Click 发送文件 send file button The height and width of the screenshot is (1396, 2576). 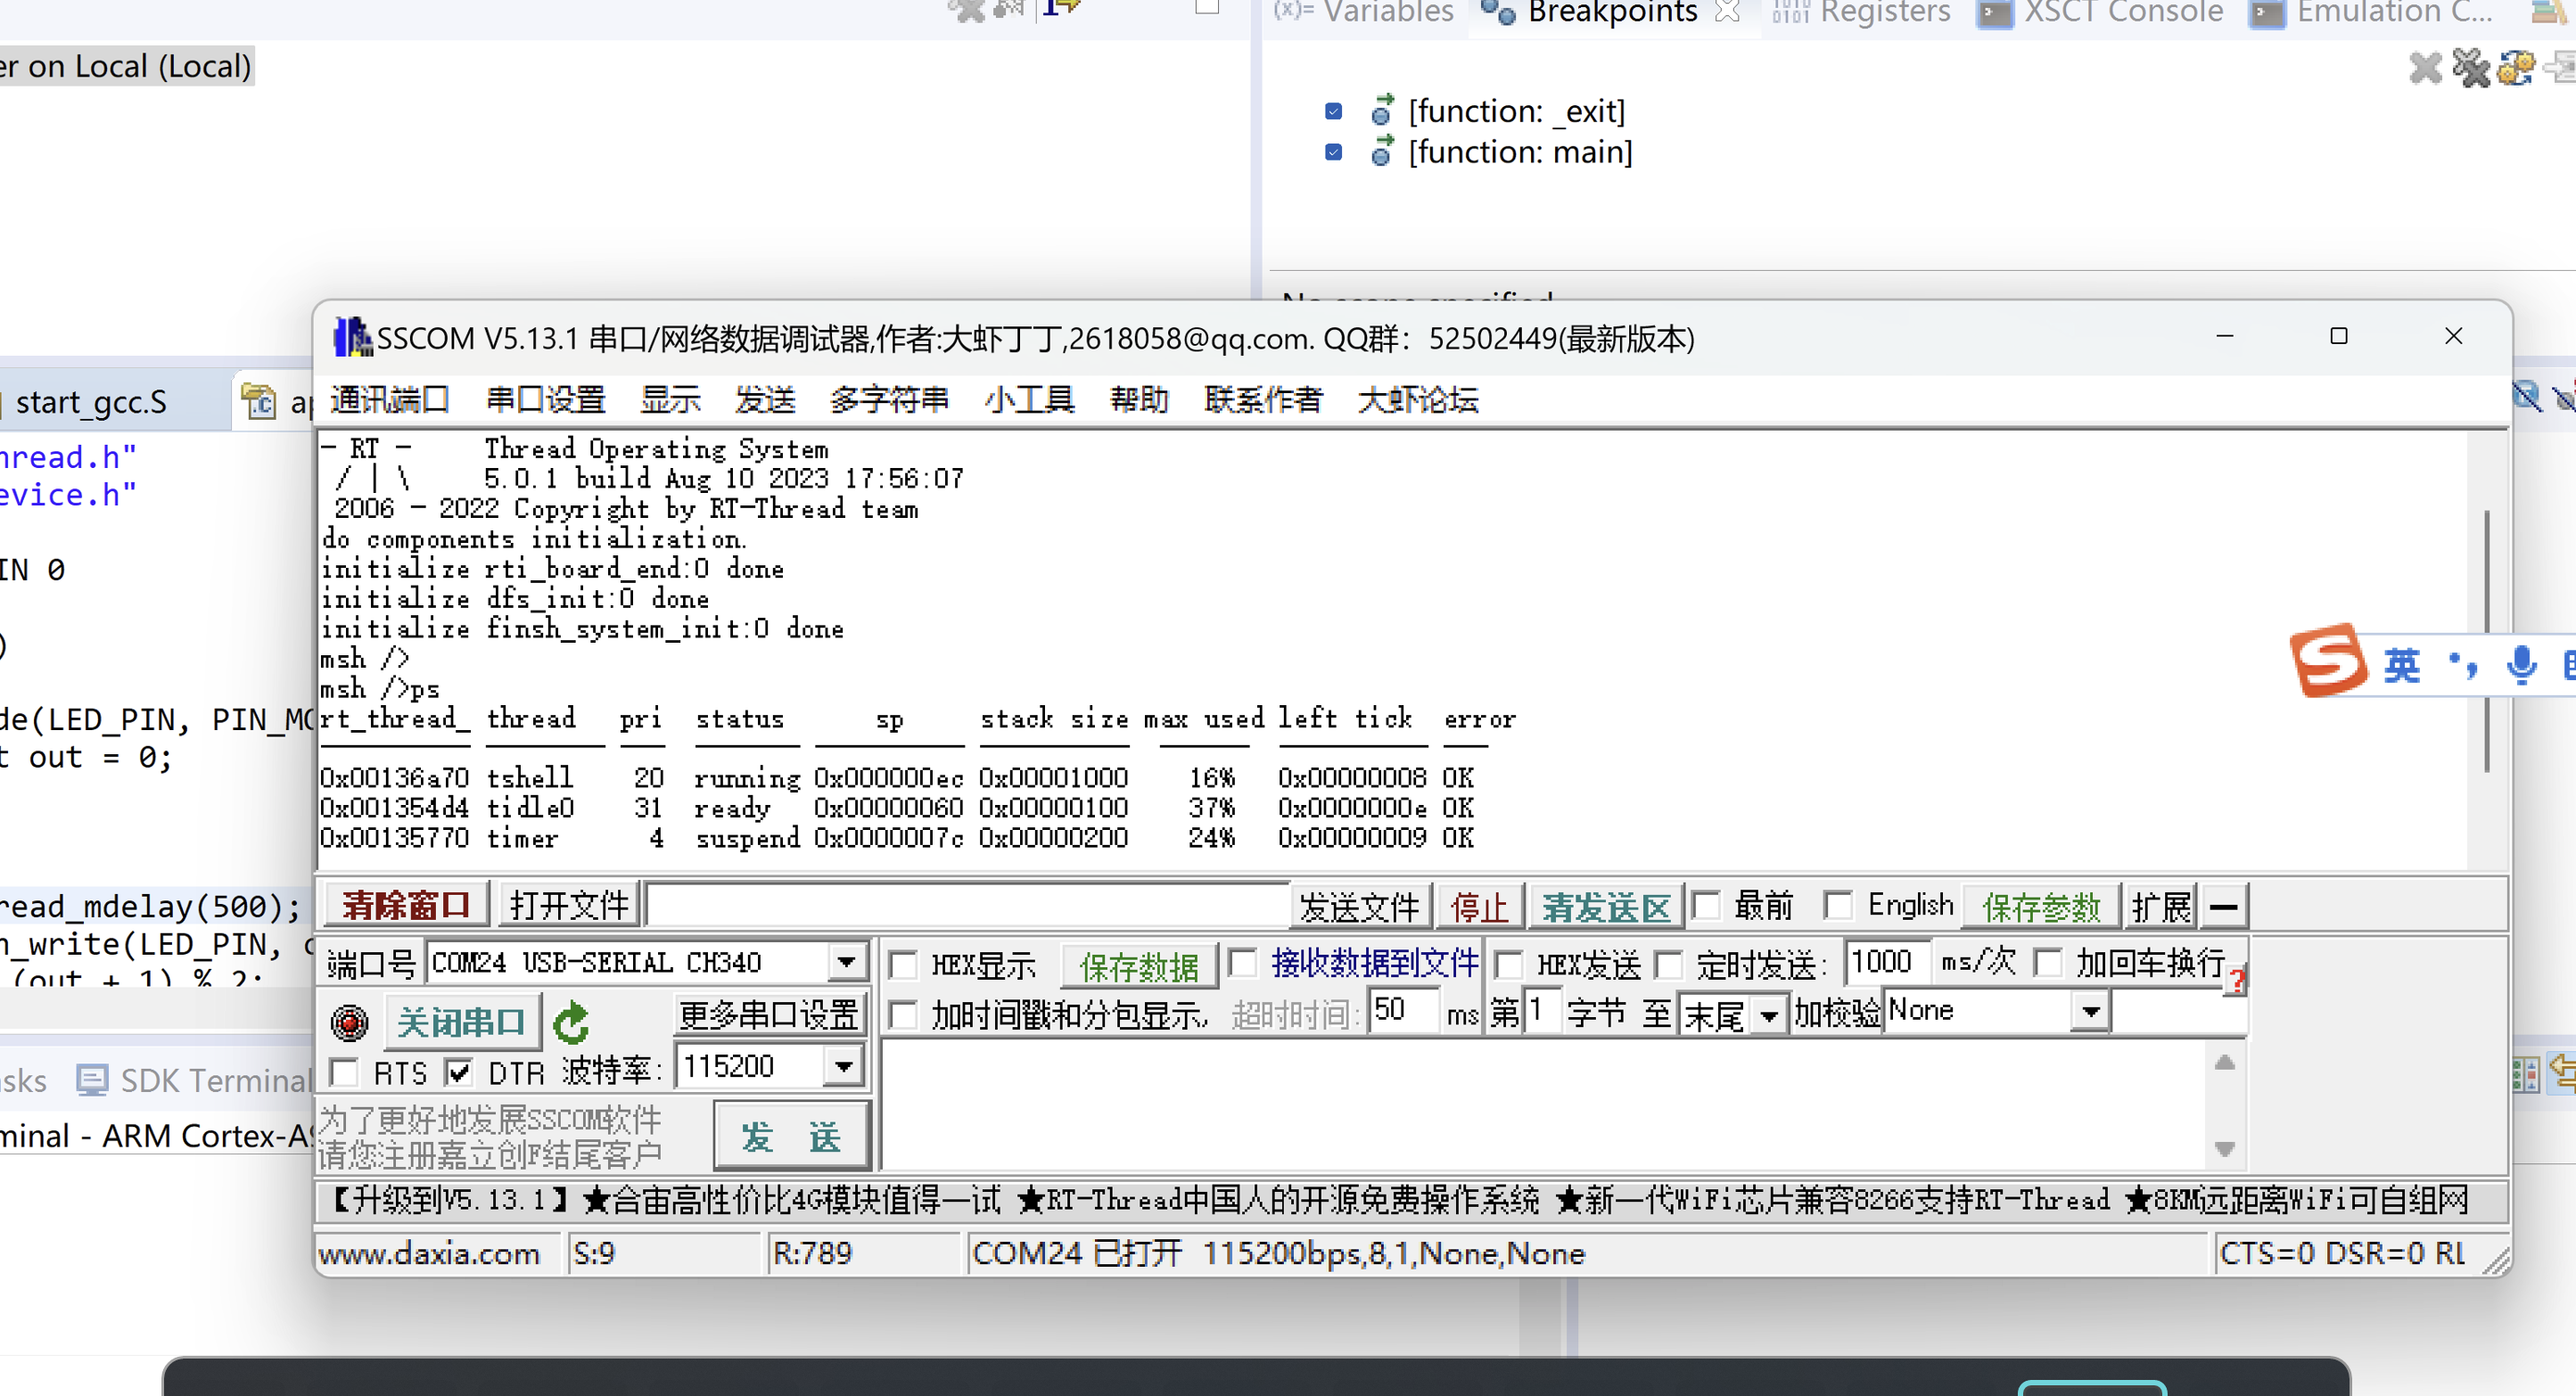coord(1359,907)
